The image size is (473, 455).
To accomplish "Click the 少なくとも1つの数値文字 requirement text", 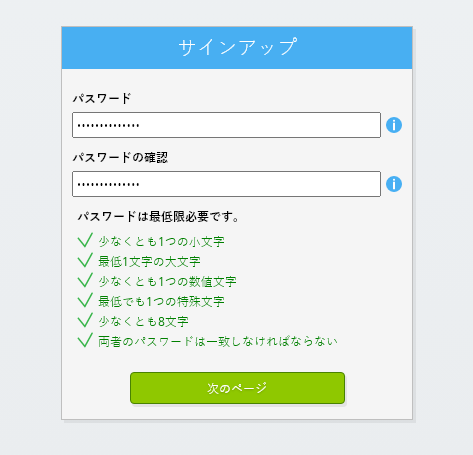I will 167,282.
